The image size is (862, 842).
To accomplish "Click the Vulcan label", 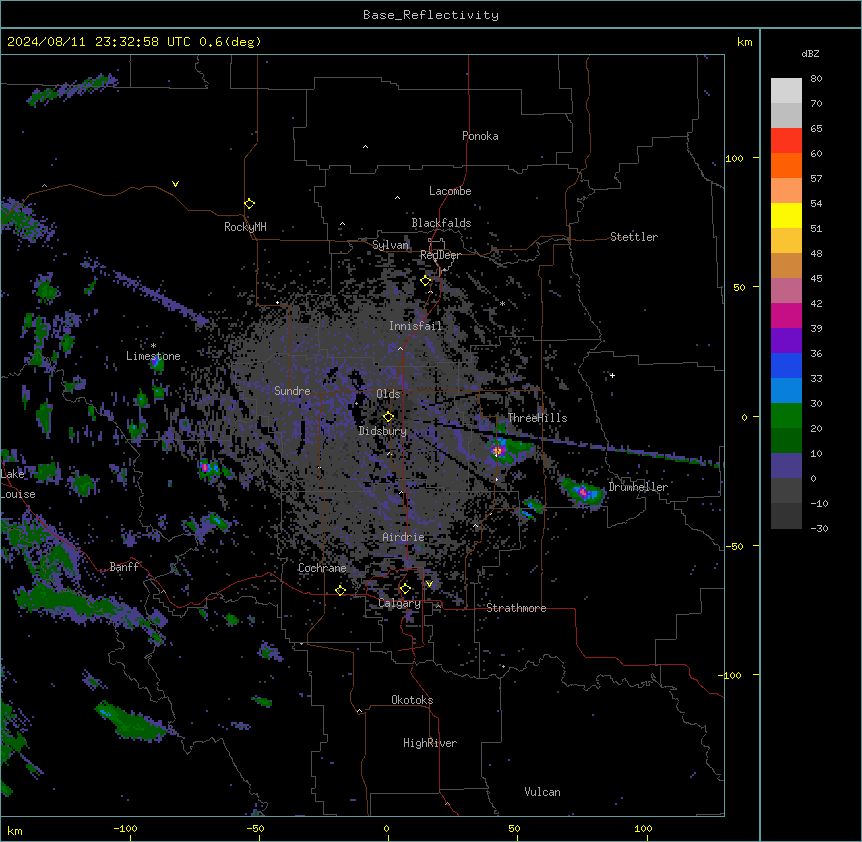I will click(x=543, y=792).
